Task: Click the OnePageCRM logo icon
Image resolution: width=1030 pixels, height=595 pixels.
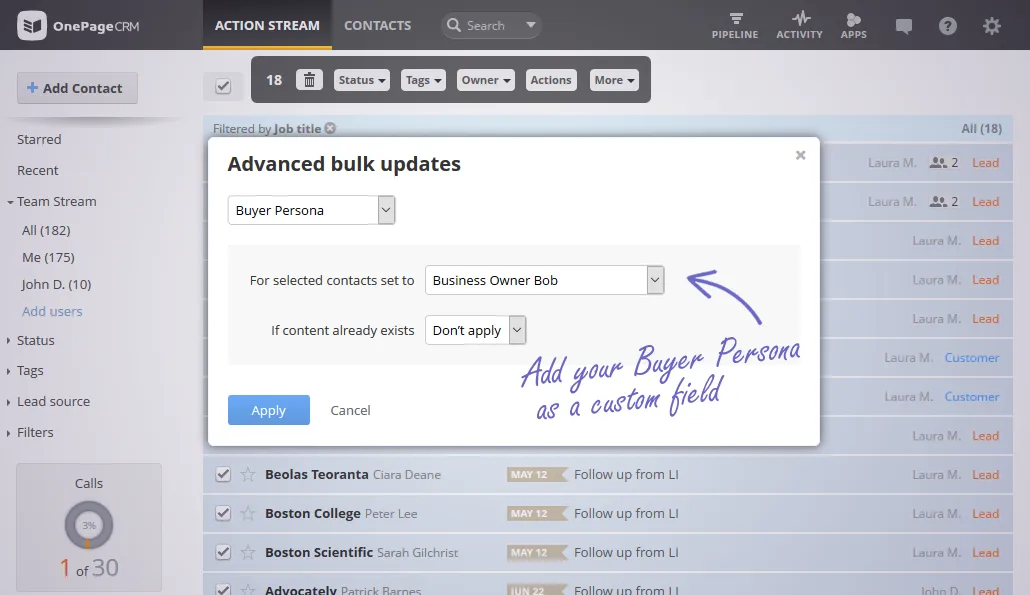Action: (32, 26)
